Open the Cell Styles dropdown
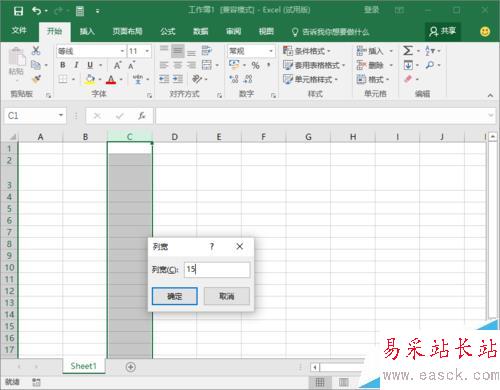Viewport: 500px width, 390px height. (x=310, y=79)
